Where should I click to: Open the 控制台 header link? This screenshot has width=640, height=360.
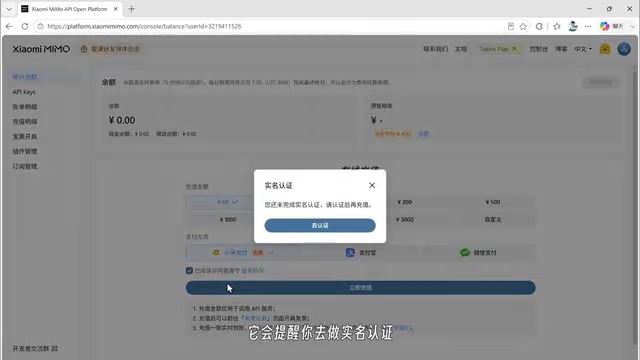538,49
